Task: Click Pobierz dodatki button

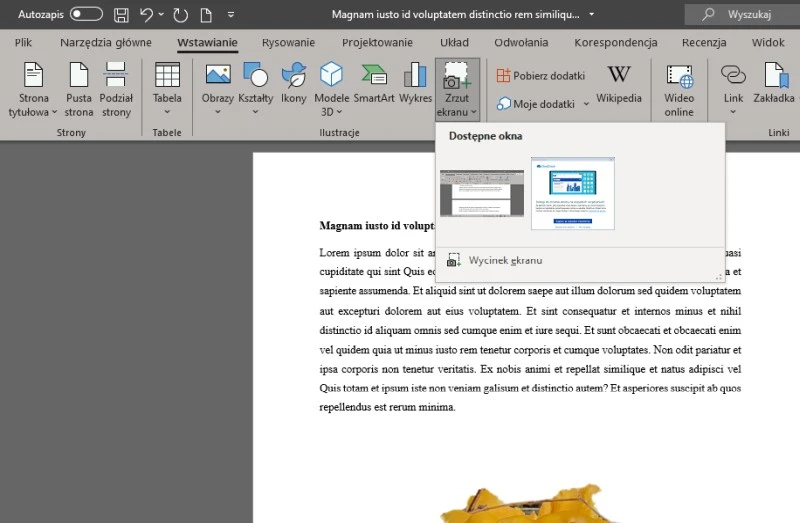Action: pyautogui.click(x=543, y=76)
